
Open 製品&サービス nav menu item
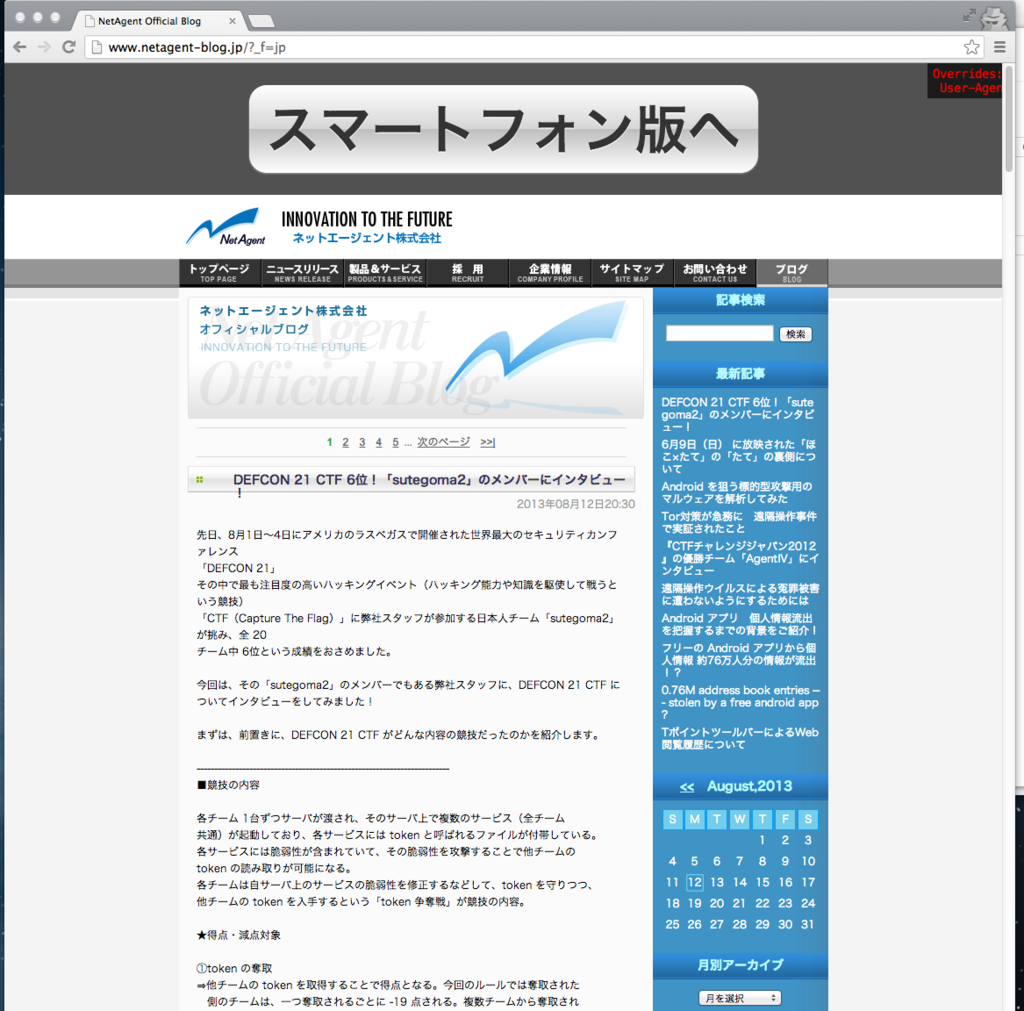coord(385,272)
